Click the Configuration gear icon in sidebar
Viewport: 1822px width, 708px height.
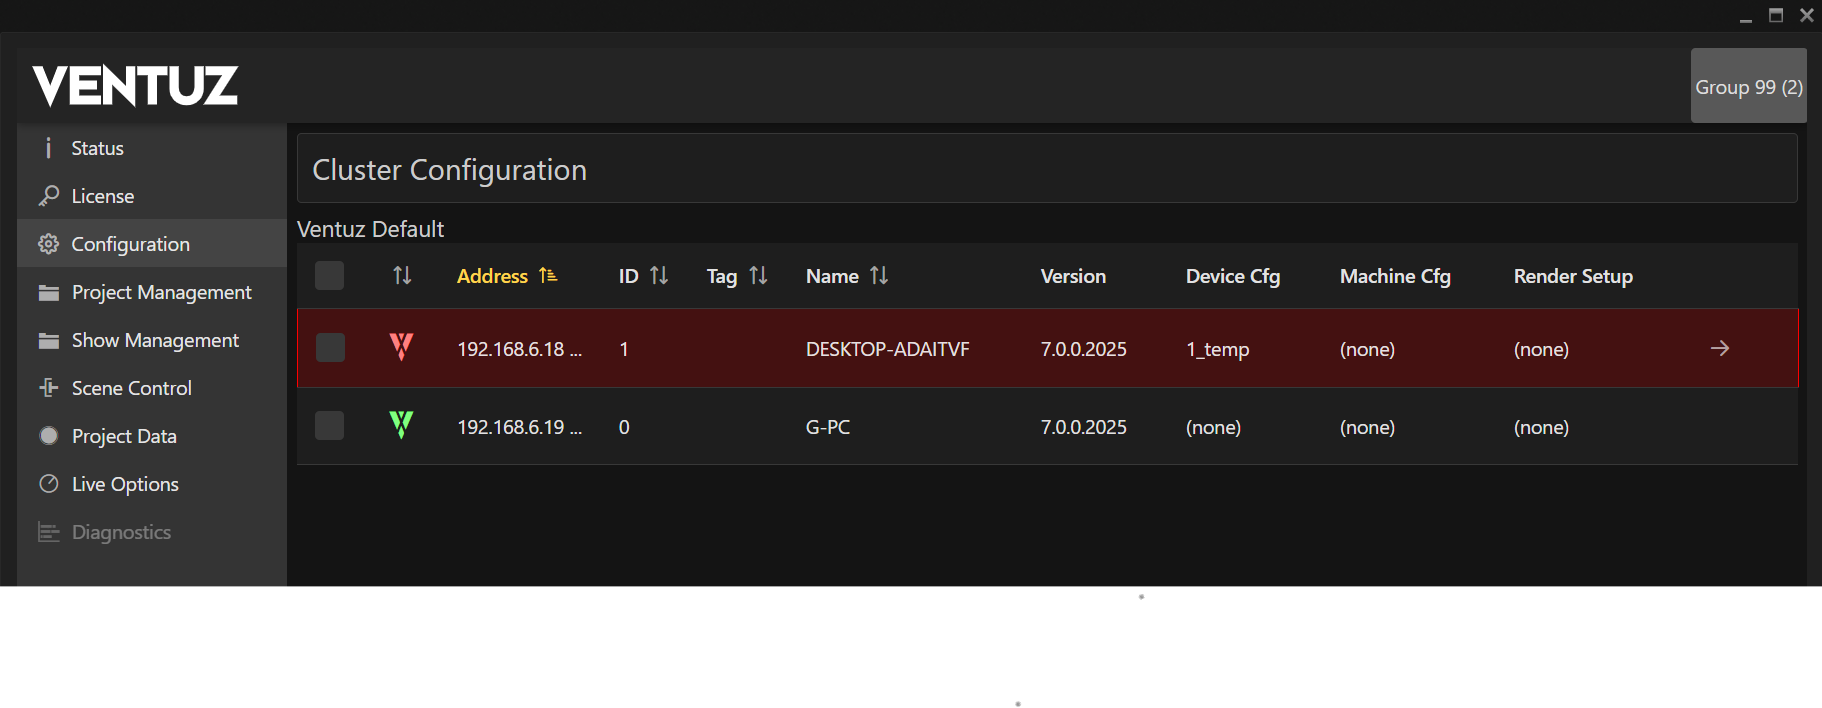[48, 244]
